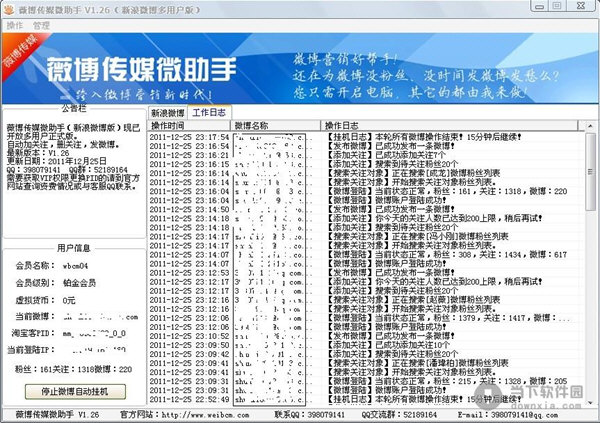Click the log scrollbar down arrow
This screenshot has height=423, width=600.
[590, 402]
